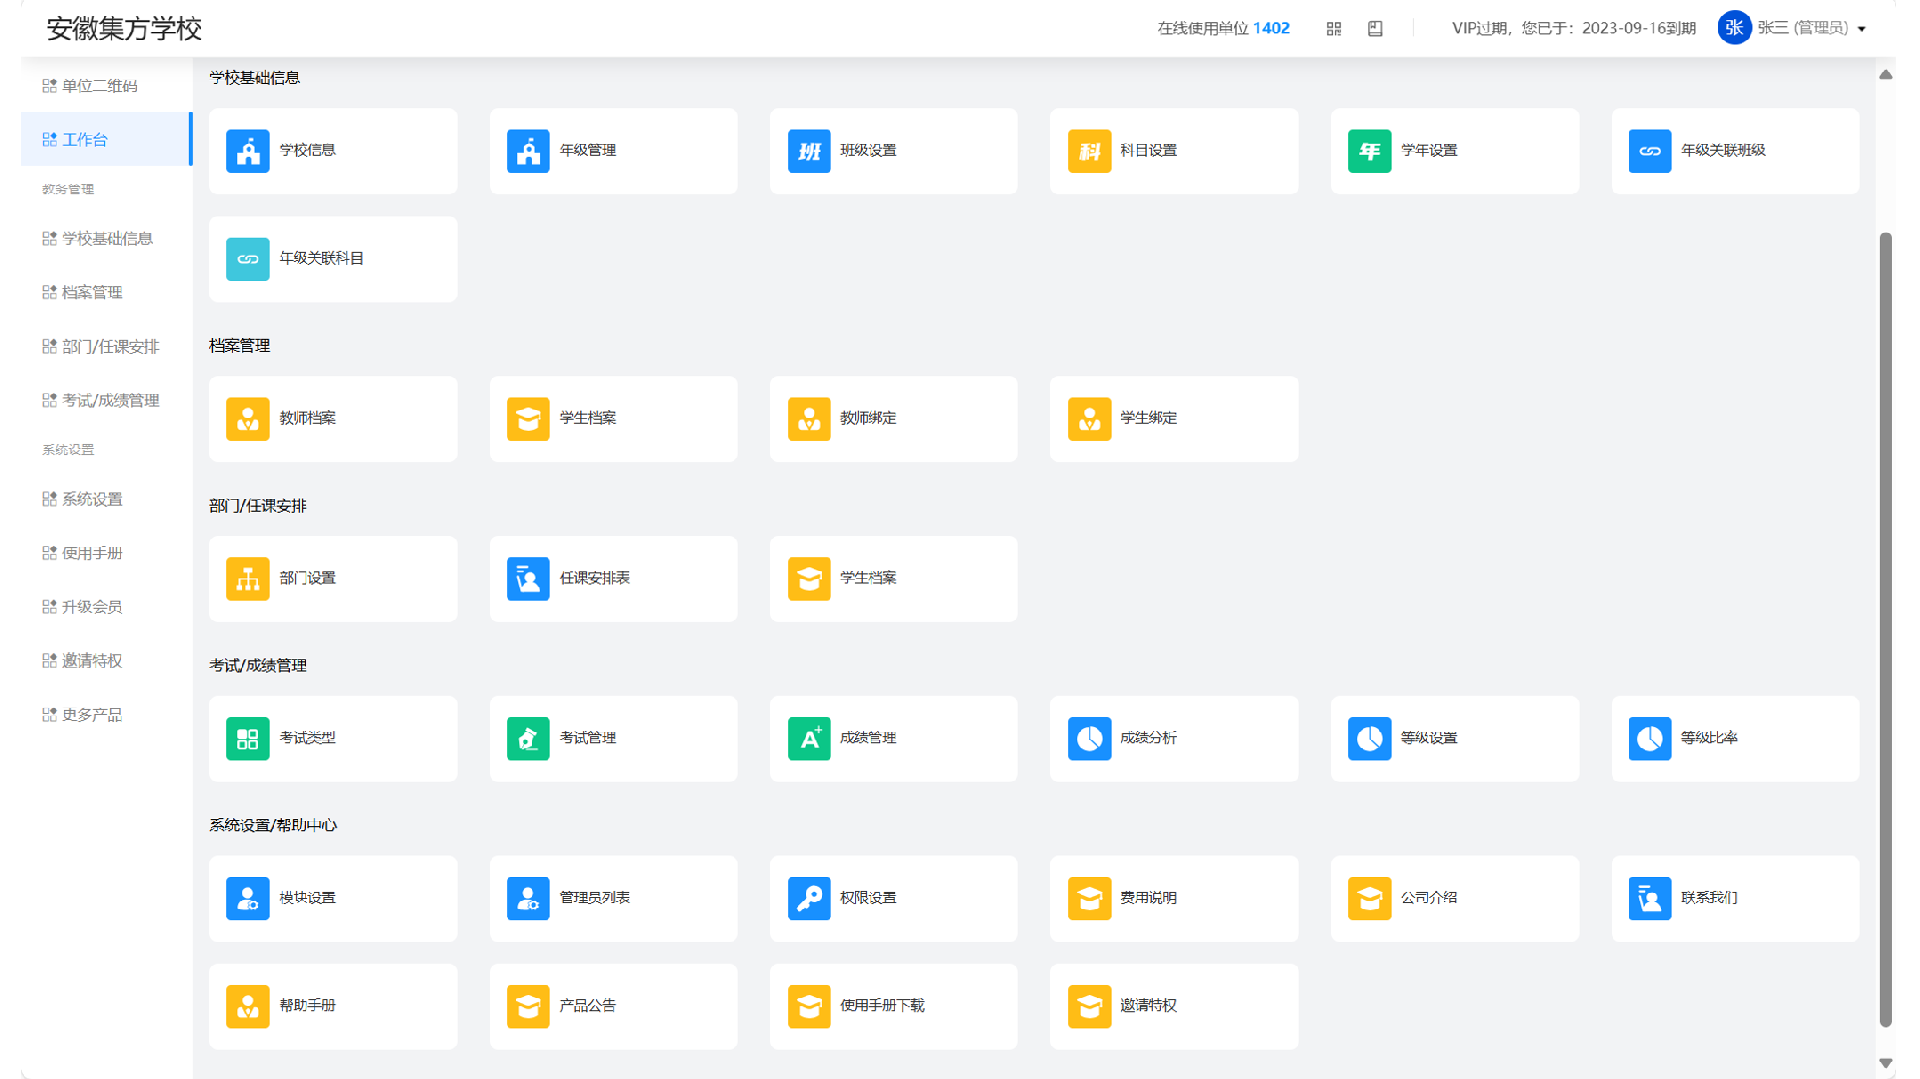1920x1079 pixels.
Task: Open the 部门设置 org chart icon
Action: coord(247,579)
